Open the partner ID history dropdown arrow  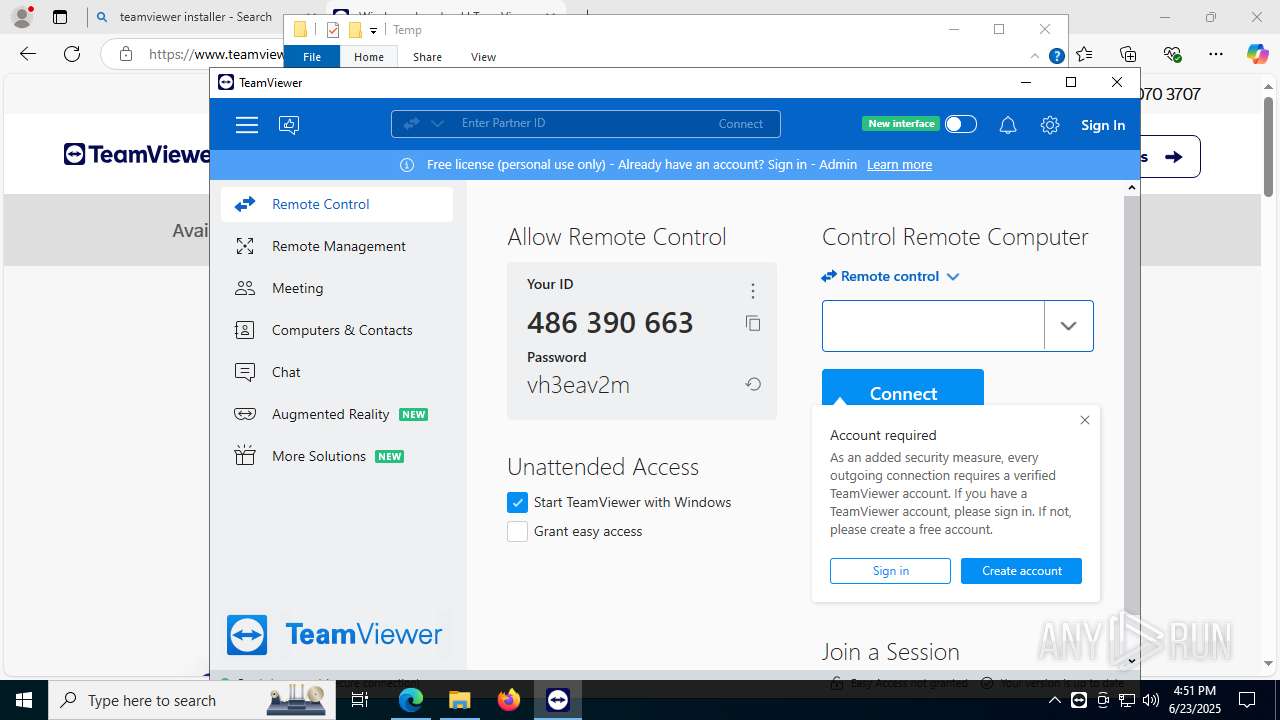pyautogui.click(x=1068, y=326)
